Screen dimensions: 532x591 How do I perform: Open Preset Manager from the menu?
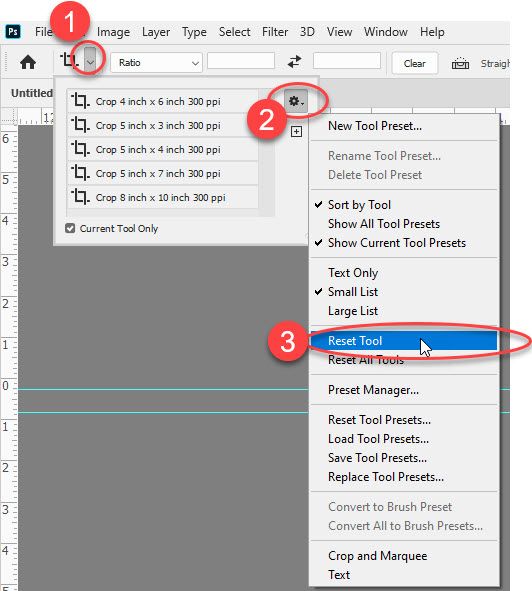point(373,390)
